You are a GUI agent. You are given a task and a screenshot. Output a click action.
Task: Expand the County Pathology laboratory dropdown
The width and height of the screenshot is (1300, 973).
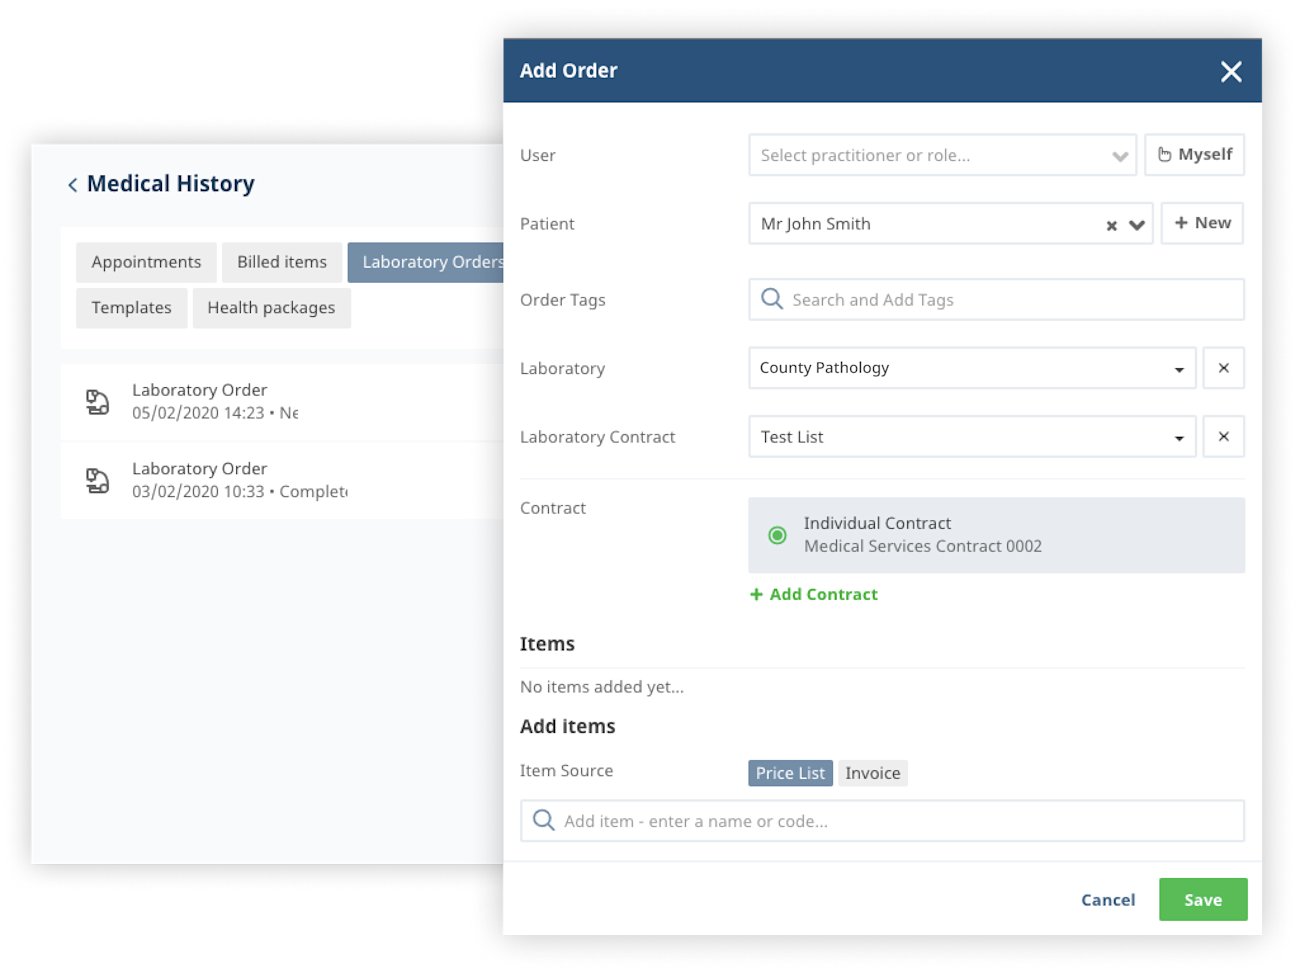pyautogui.click(x=1178, y=368)
